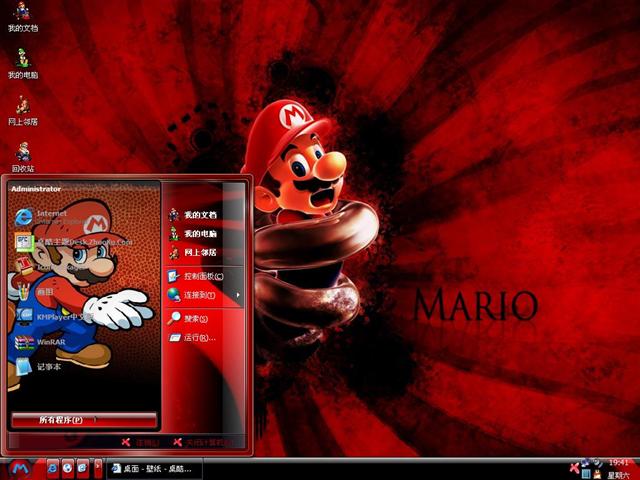Click the Mario M start button
The width and height of the screenshot is (640, 480).
point(20,469)
